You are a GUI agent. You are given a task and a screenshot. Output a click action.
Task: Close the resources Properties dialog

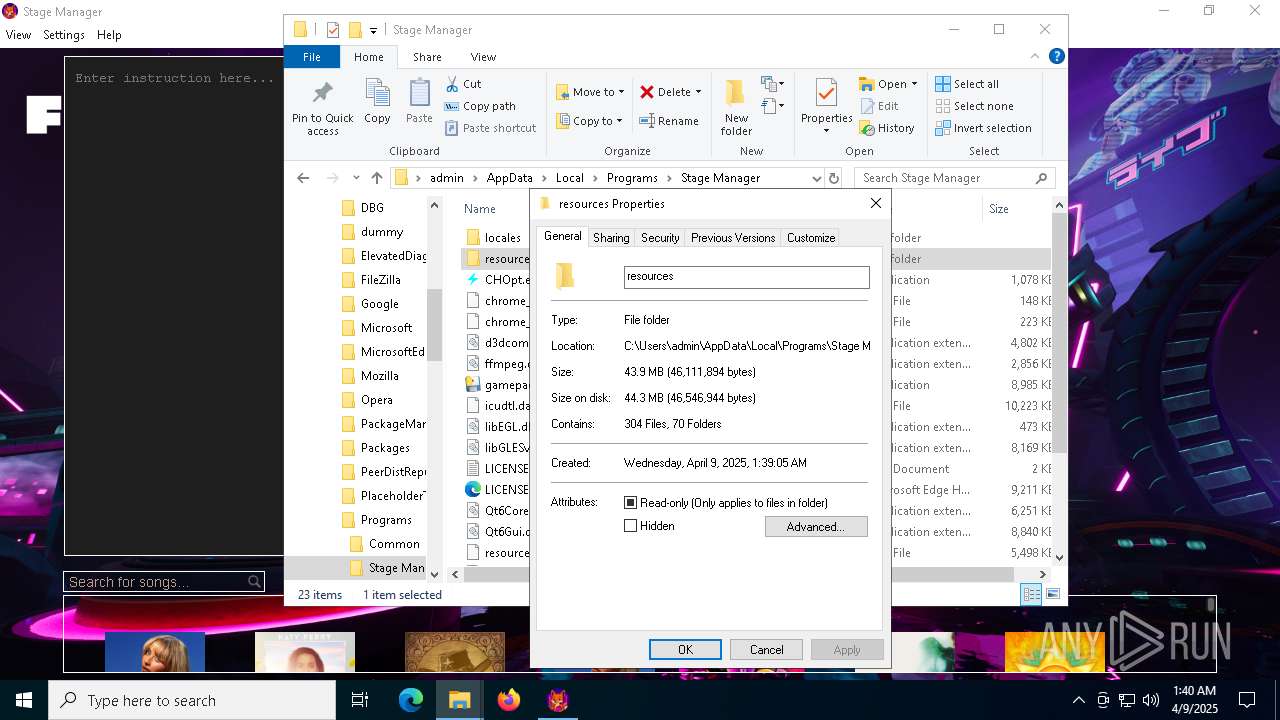[876, 203]
